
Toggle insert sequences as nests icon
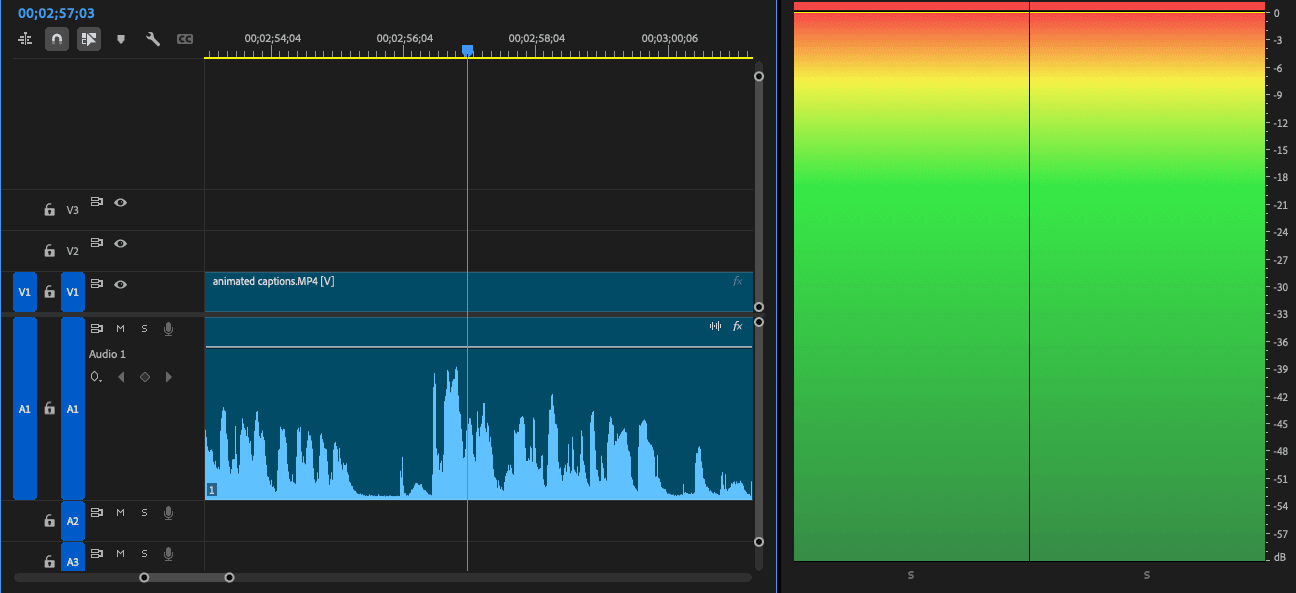click(25, 39)
